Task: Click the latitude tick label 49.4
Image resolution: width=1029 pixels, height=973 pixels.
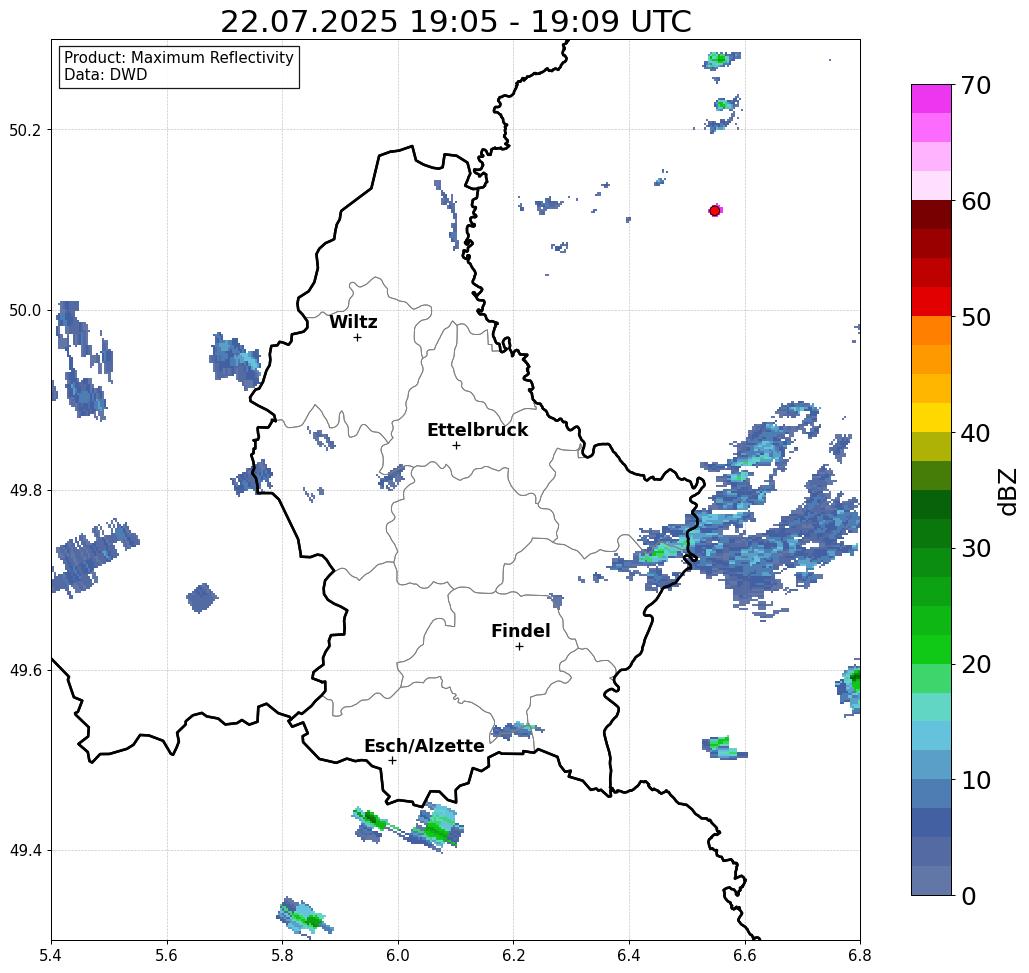Action: click(x=25, y=851)
